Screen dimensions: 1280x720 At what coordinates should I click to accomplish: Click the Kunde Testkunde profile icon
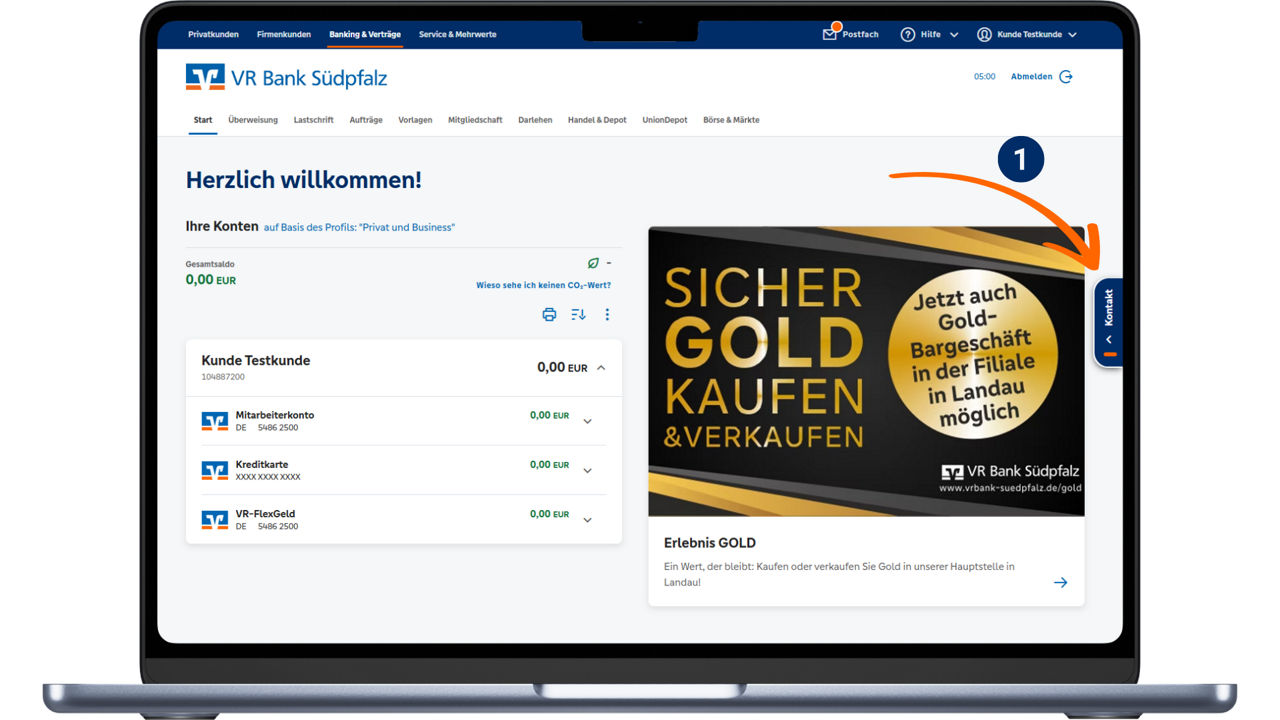click(984, 34)
